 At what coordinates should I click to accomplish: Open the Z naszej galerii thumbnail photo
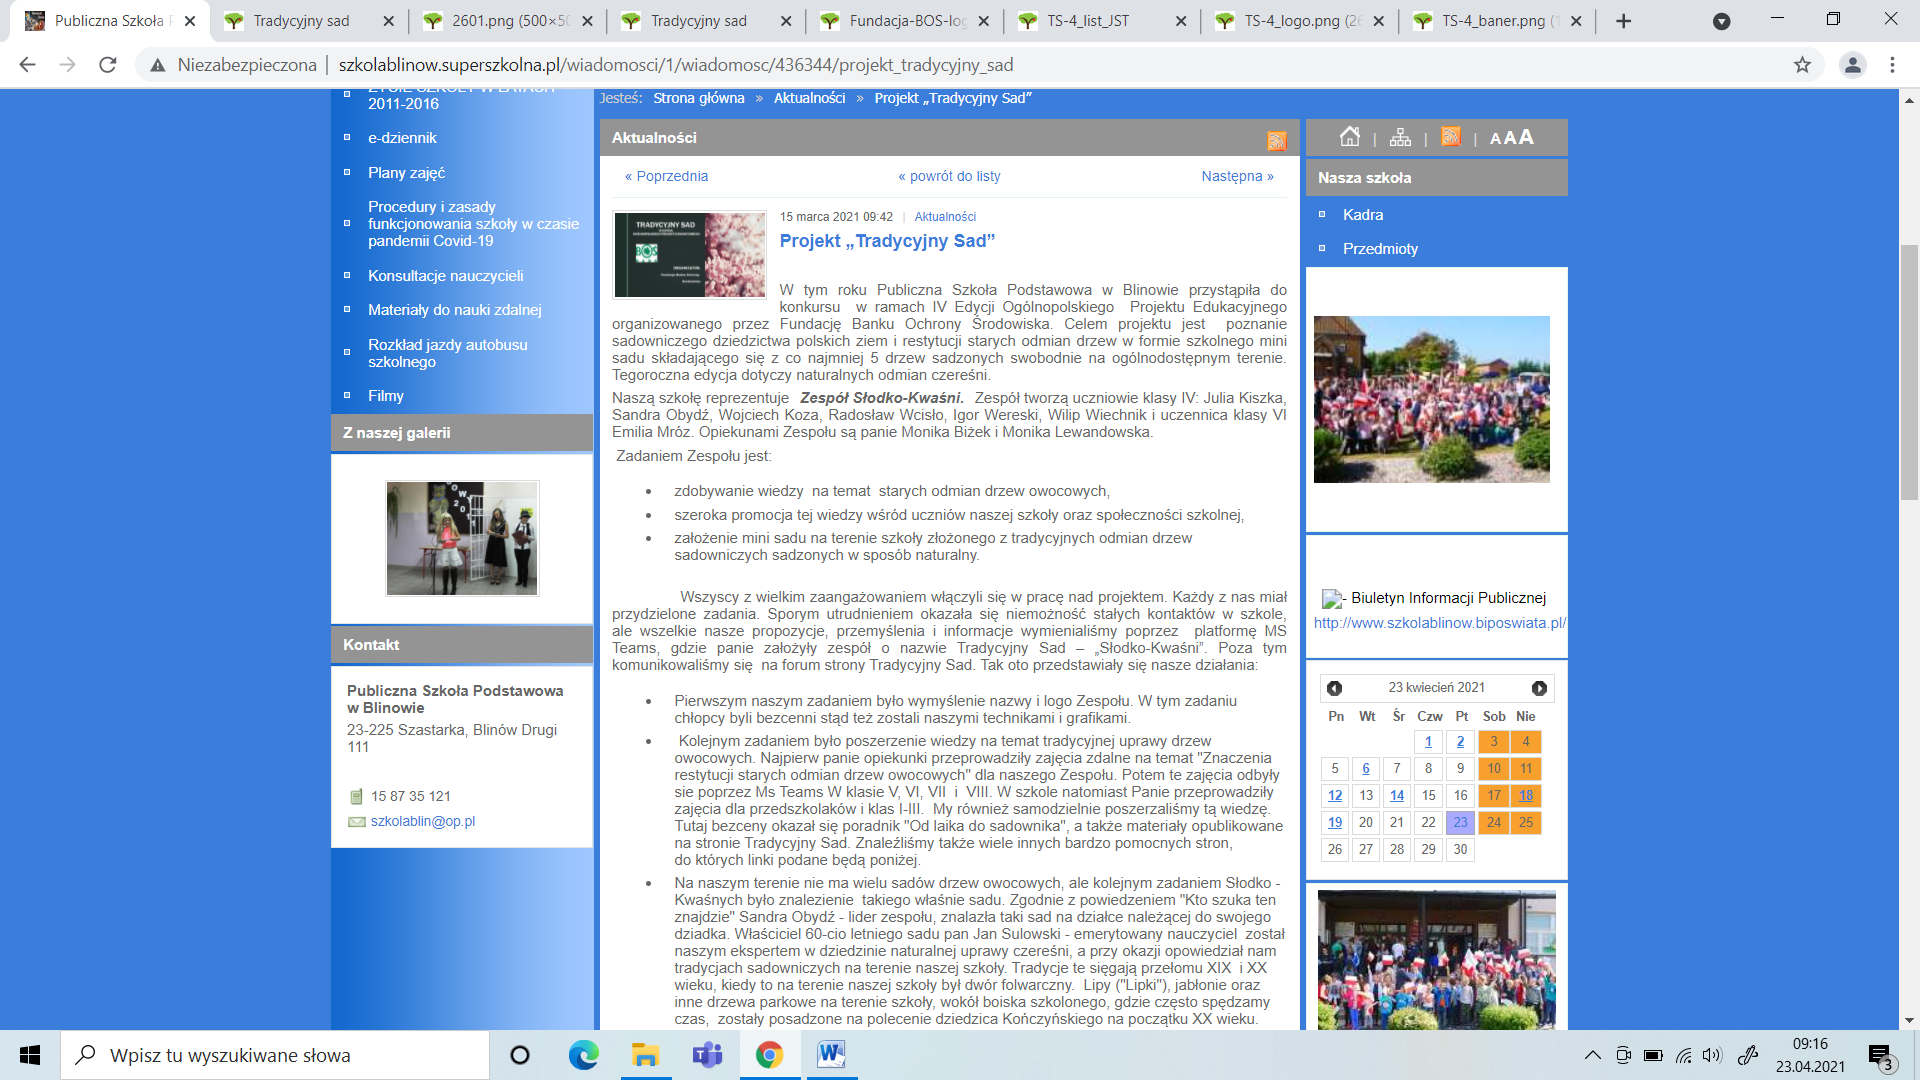coord(462,538)
